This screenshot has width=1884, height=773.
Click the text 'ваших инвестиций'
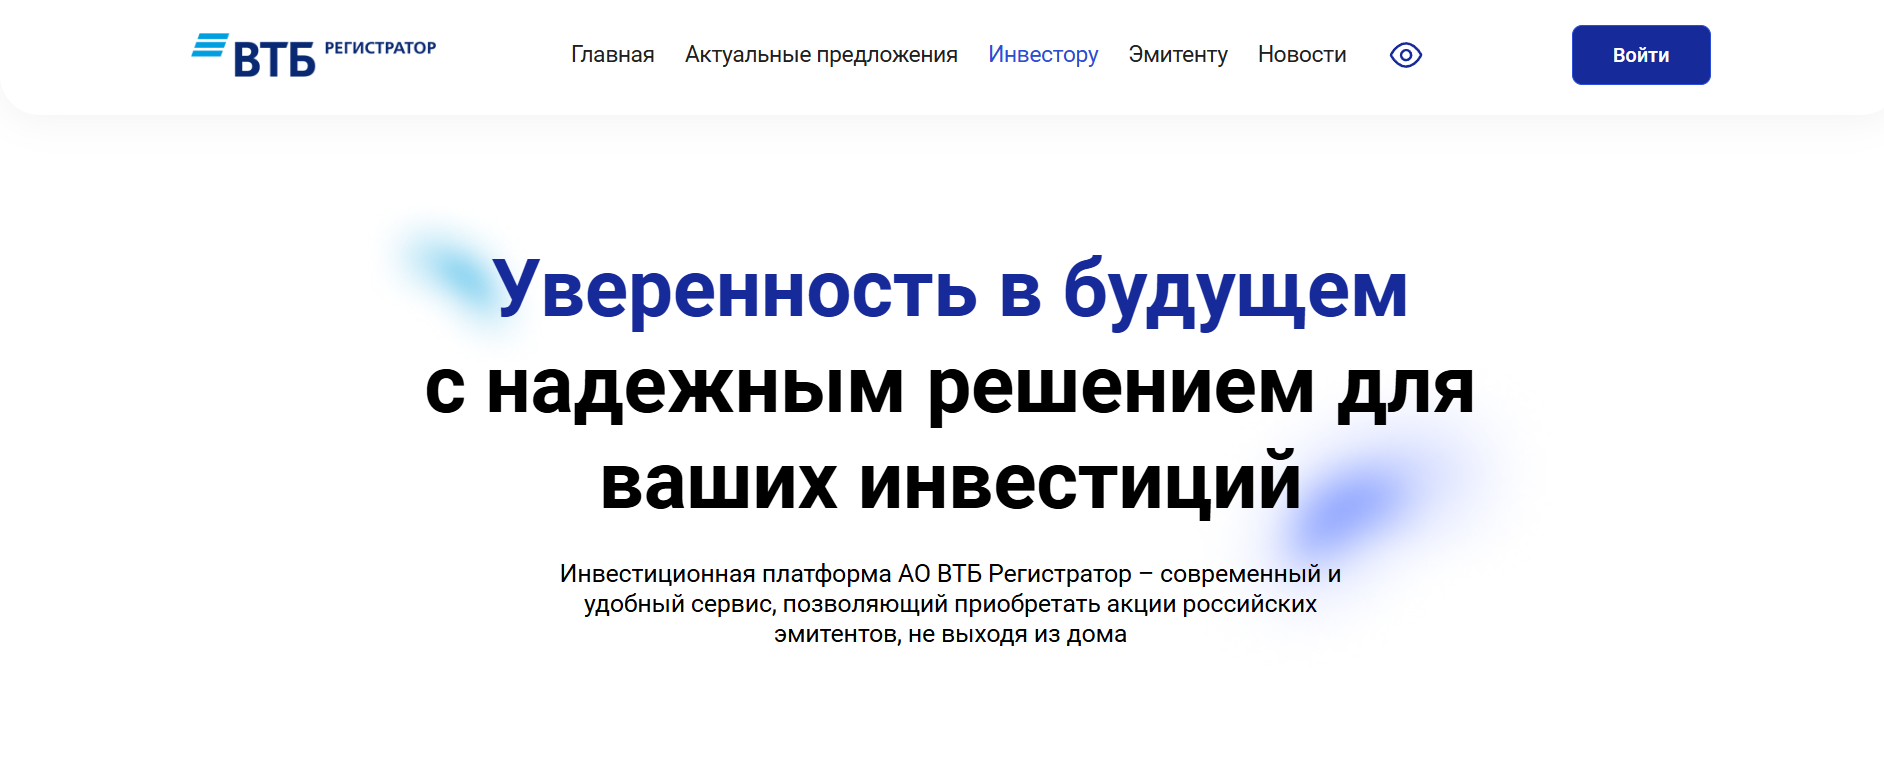[x=951, y=483]
